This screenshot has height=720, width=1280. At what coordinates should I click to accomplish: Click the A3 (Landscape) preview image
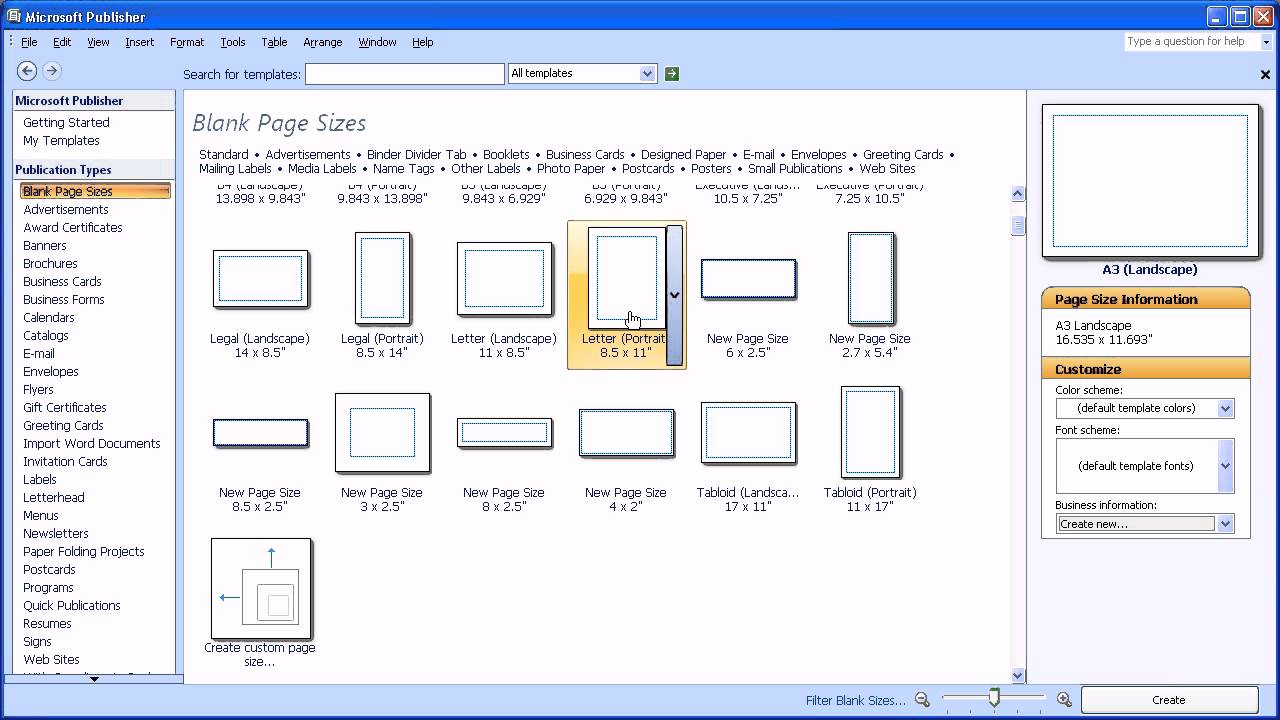(1150, 181)
